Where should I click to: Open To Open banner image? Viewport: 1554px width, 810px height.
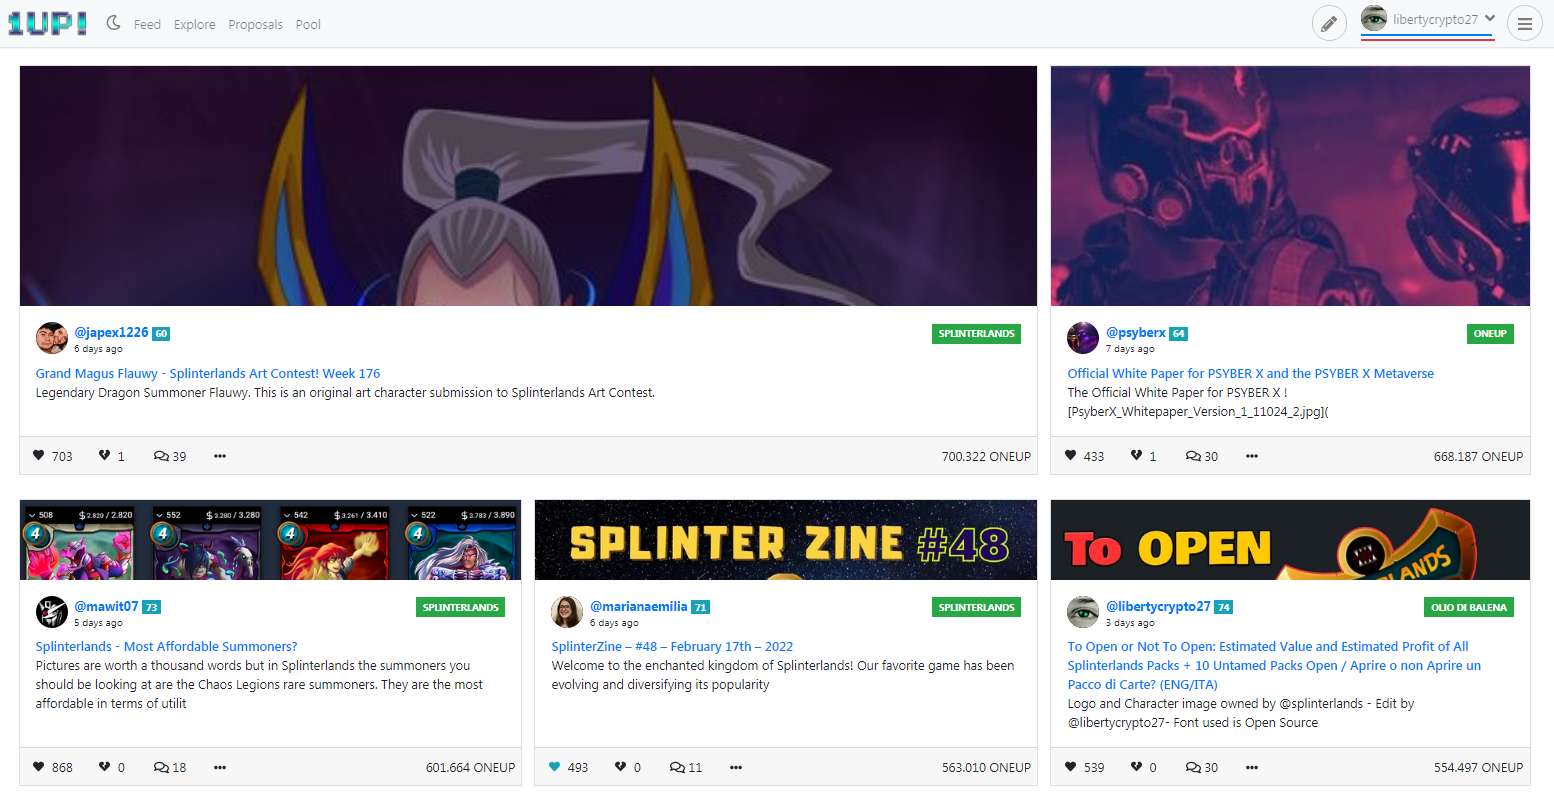pyautogui.click(x=1290, y=540)
